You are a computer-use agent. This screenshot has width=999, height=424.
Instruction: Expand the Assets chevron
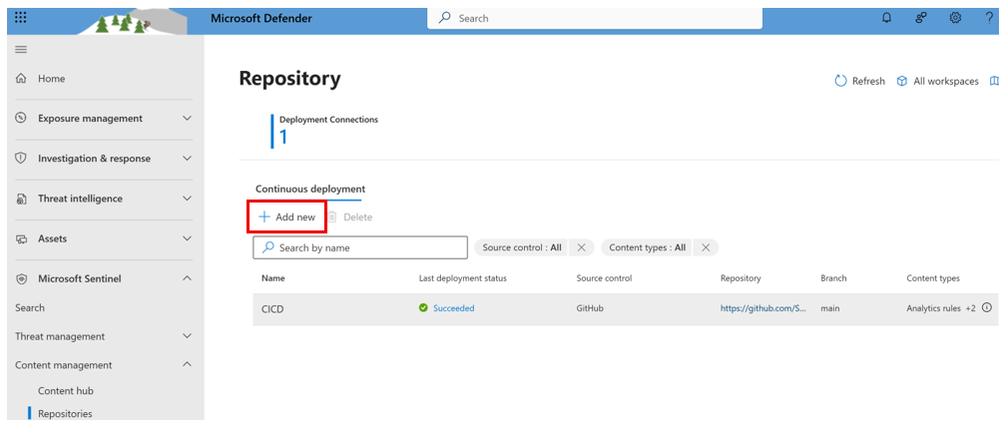pyautogui.click(x=187, y=238)
